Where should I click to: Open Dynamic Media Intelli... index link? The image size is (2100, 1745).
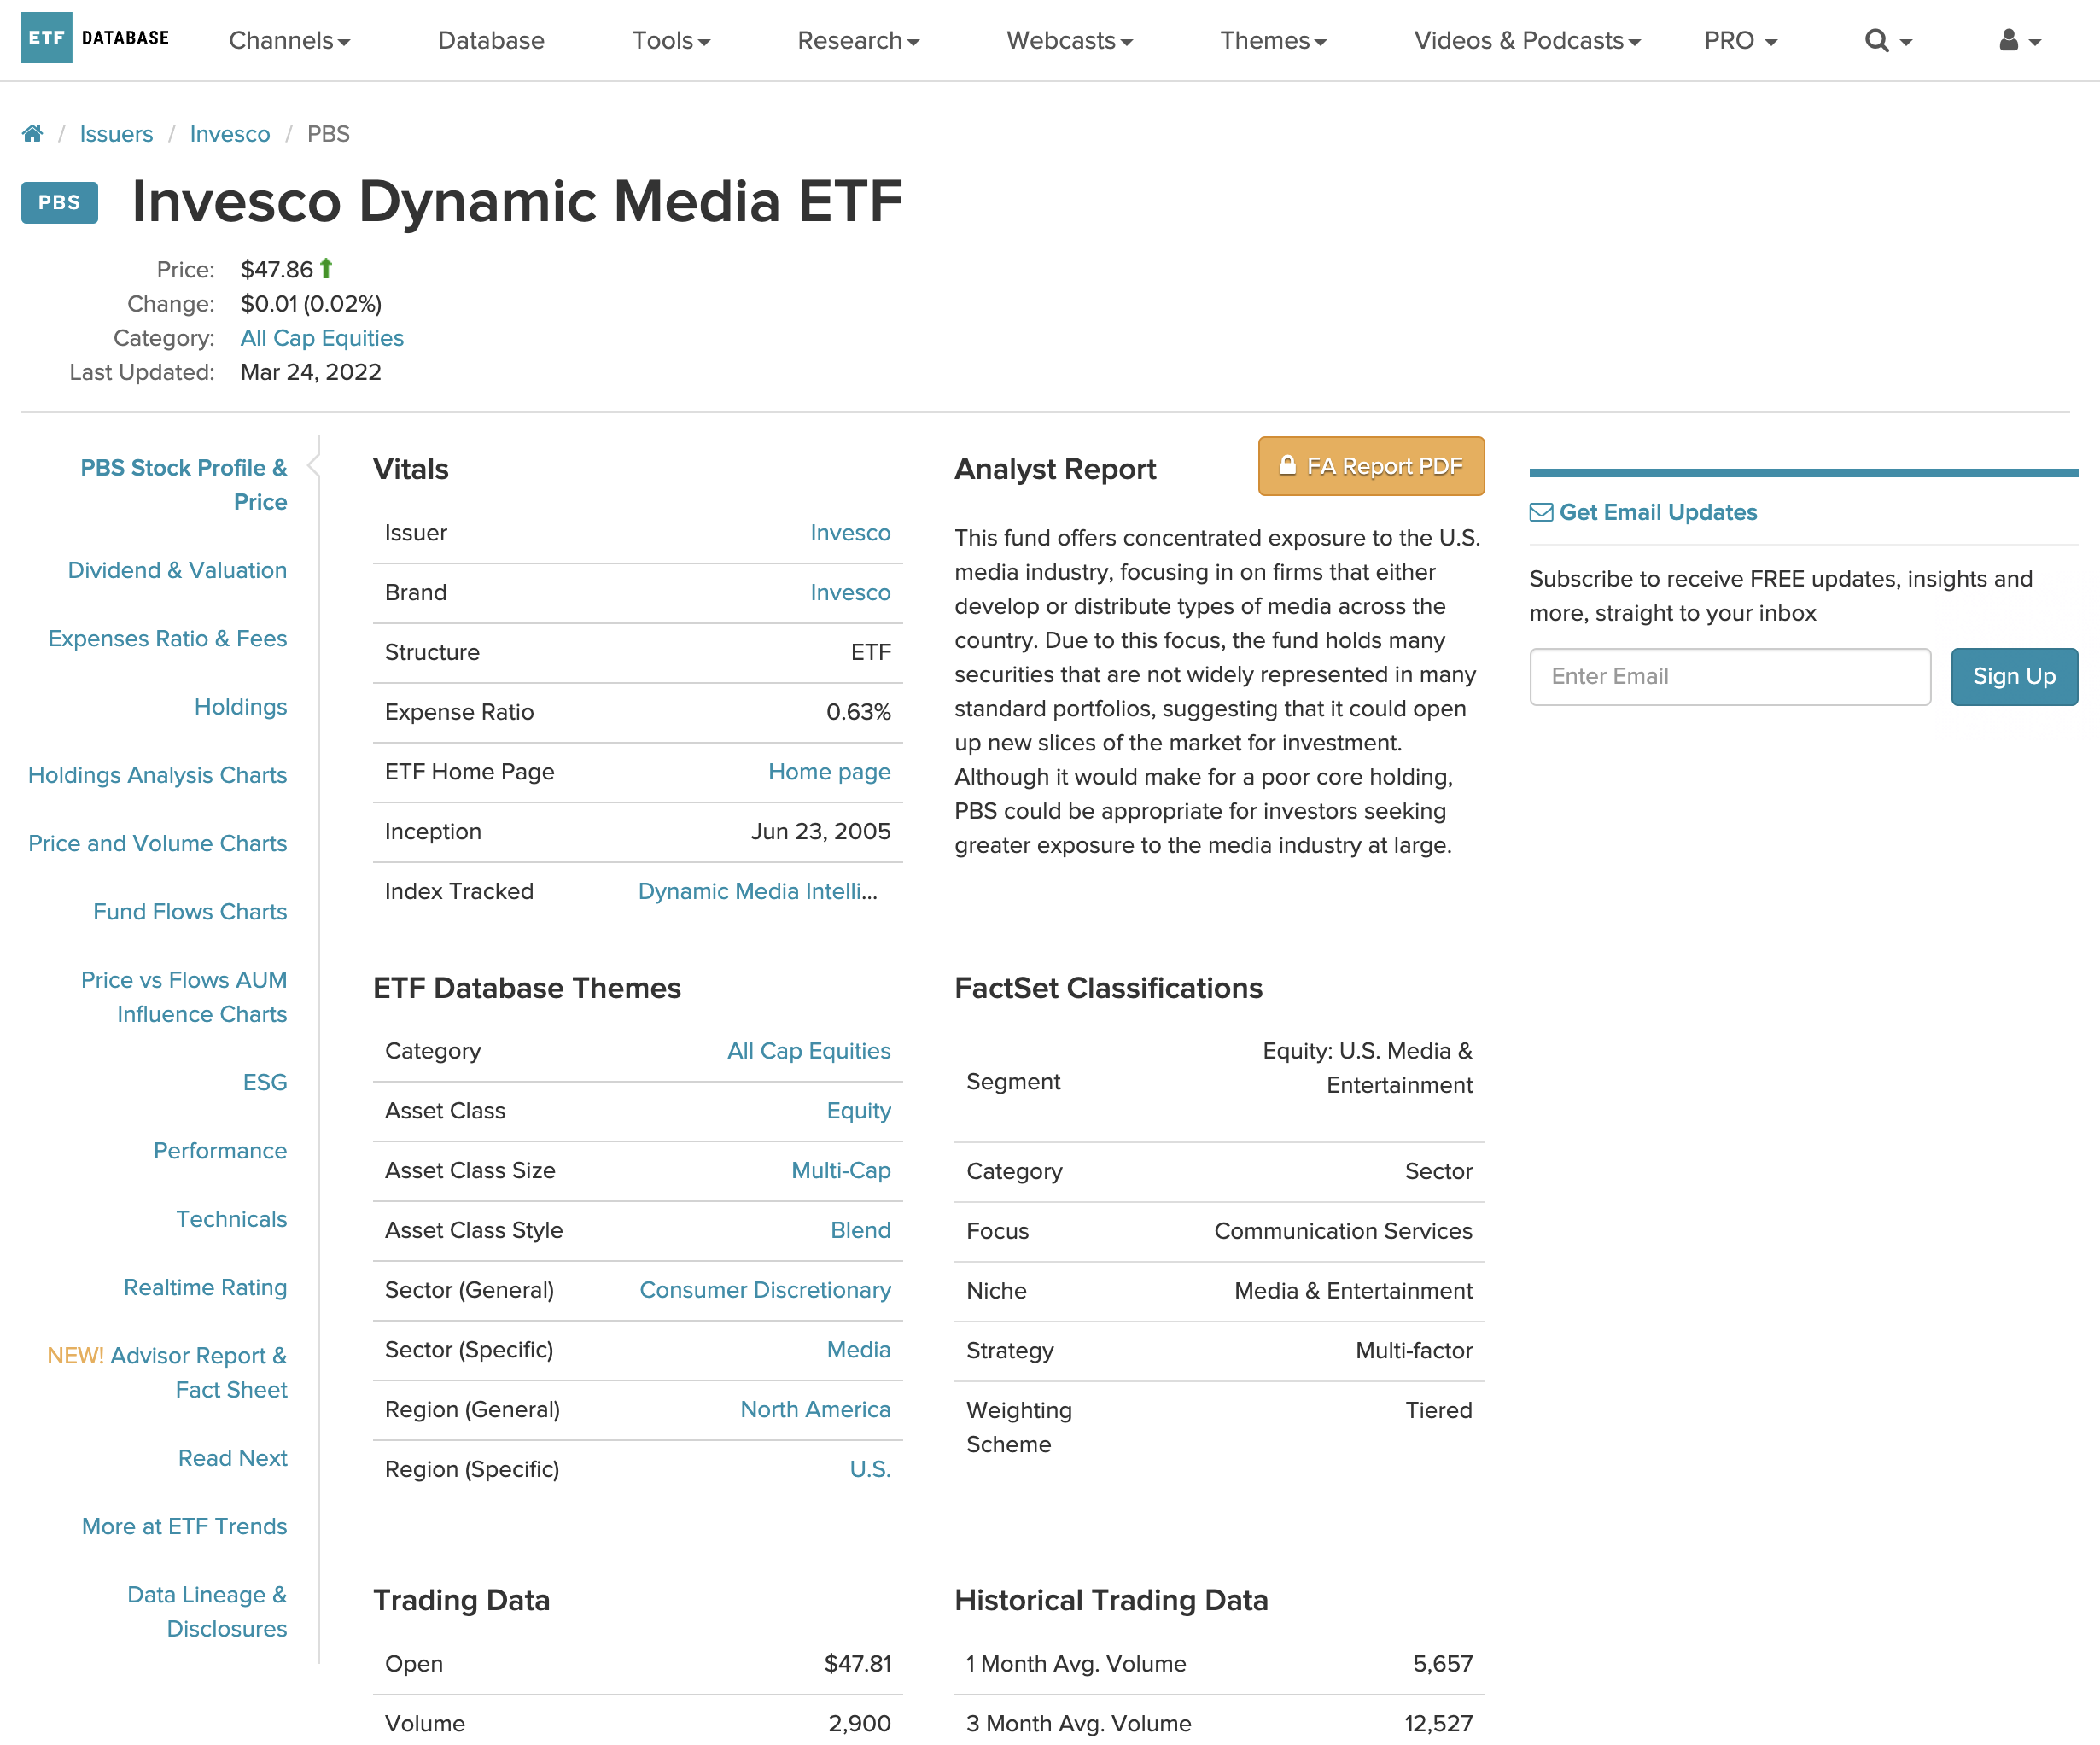758,892
